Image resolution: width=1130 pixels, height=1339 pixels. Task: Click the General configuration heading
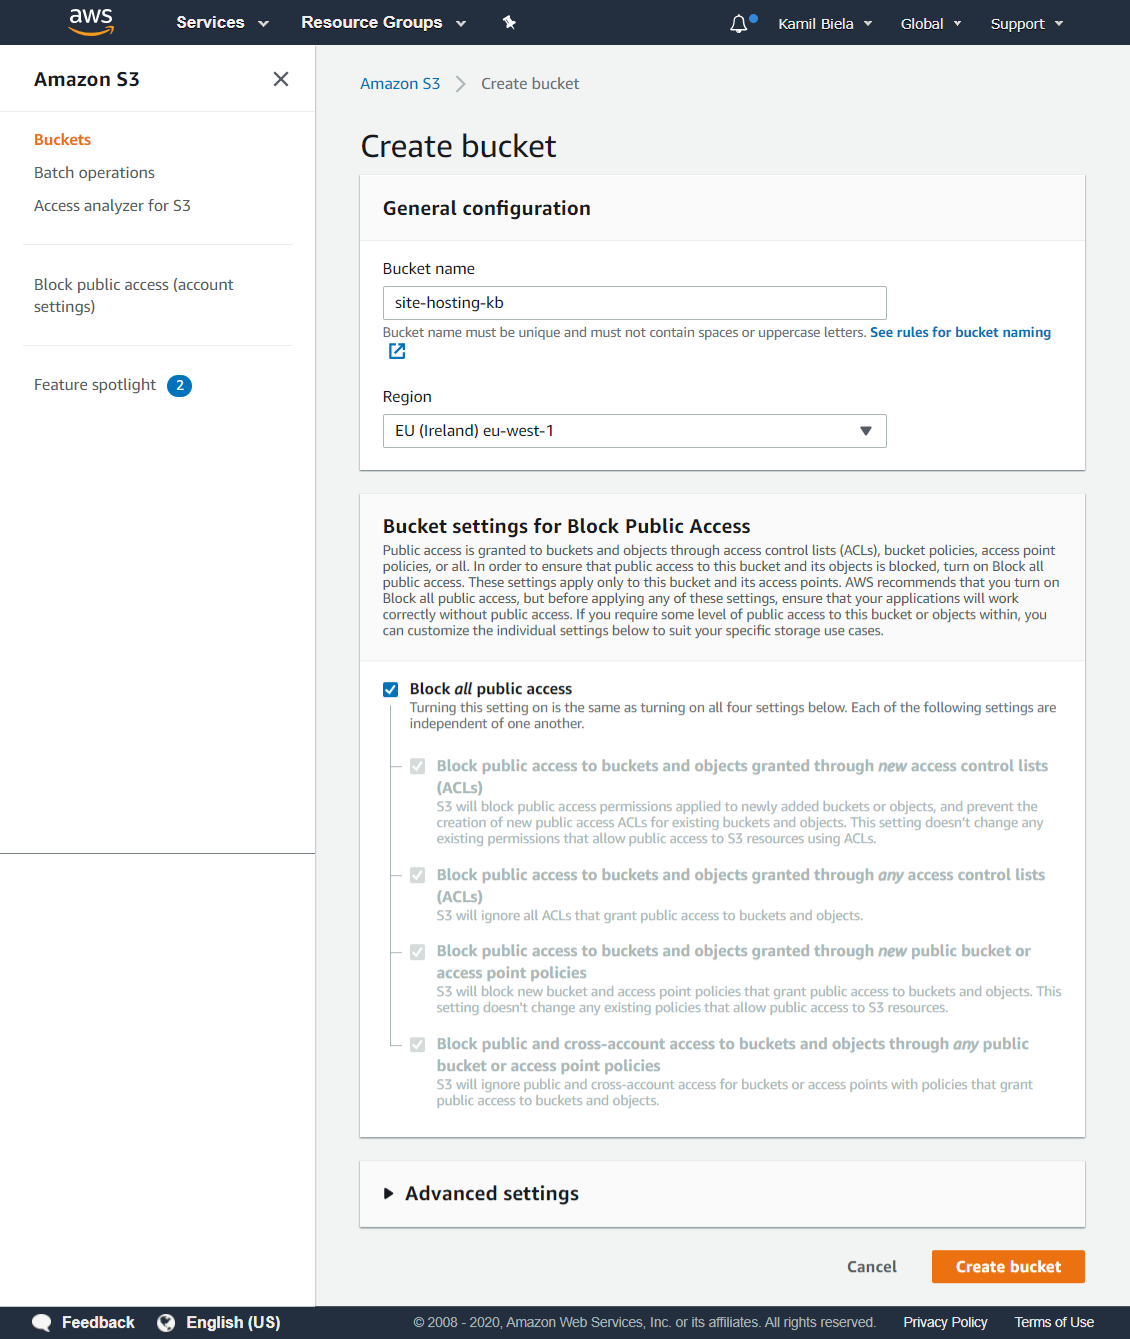tap(487, 208)
